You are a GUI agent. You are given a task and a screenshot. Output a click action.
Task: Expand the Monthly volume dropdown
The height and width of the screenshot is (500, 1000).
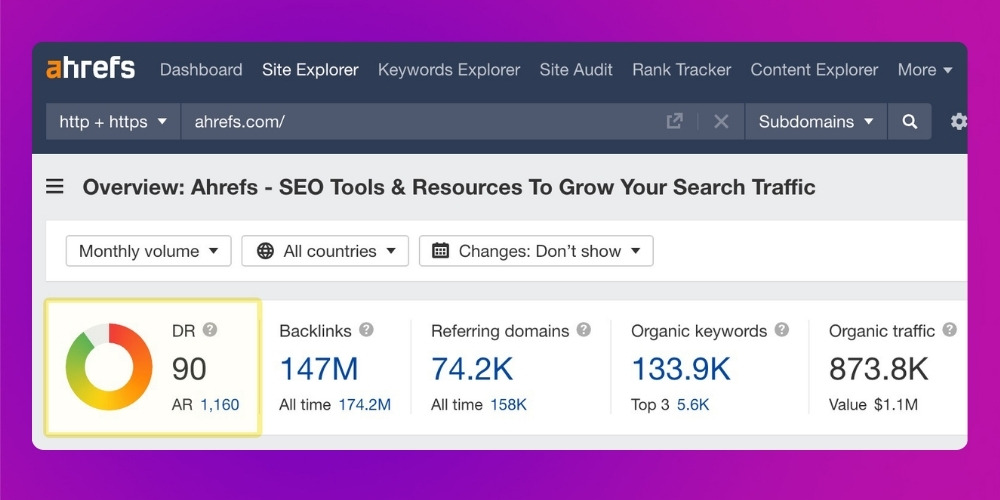(x=149, y=251)
